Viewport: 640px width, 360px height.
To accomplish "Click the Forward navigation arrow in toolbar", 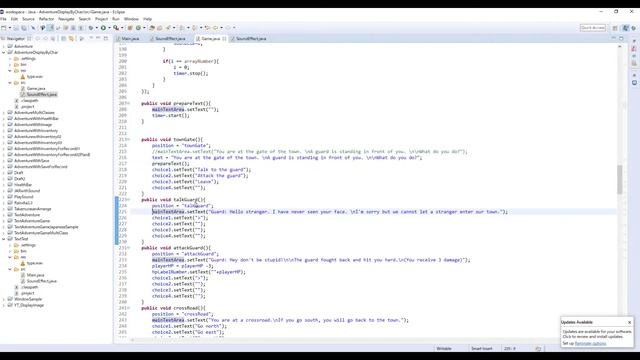I will [228, 28].
